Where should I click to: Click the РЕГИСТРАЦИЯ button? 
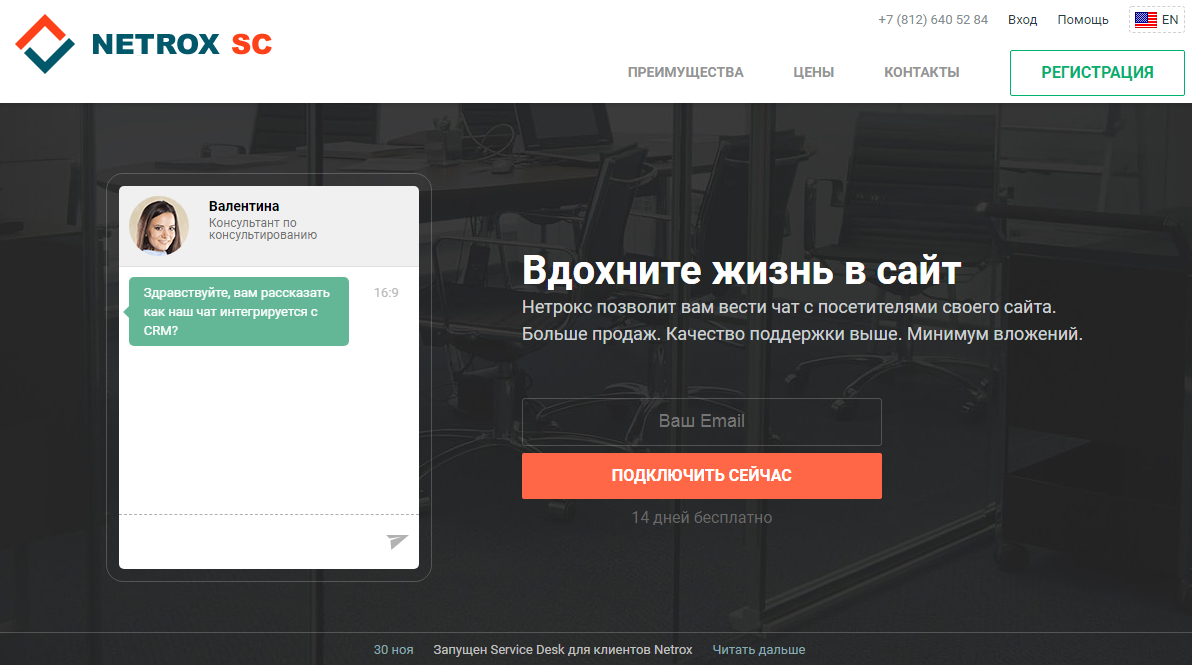coord(1097,73)
